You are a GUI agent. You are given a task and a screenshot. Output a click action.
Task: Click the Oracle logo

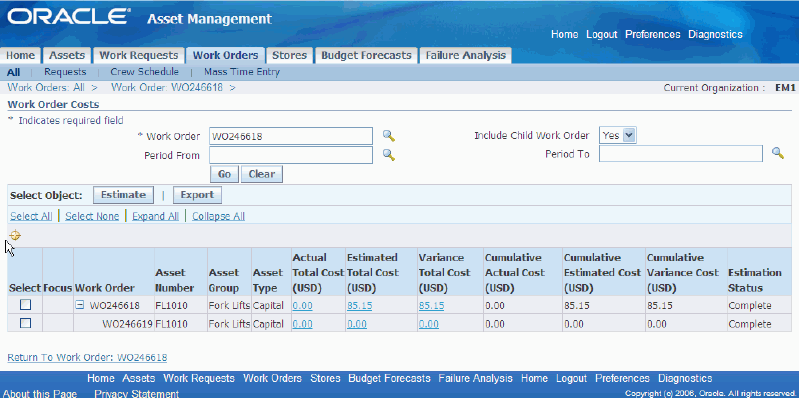click(68, 17)
